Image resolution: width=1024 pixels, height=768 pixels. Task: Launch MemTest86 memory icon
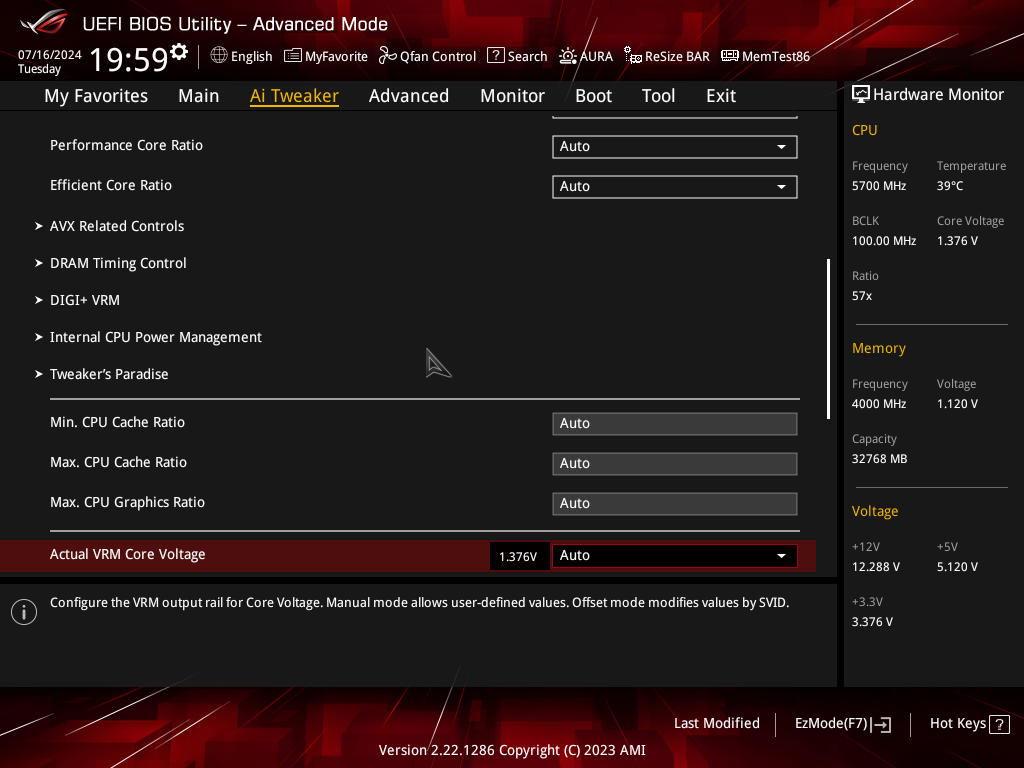pos(729,56)
